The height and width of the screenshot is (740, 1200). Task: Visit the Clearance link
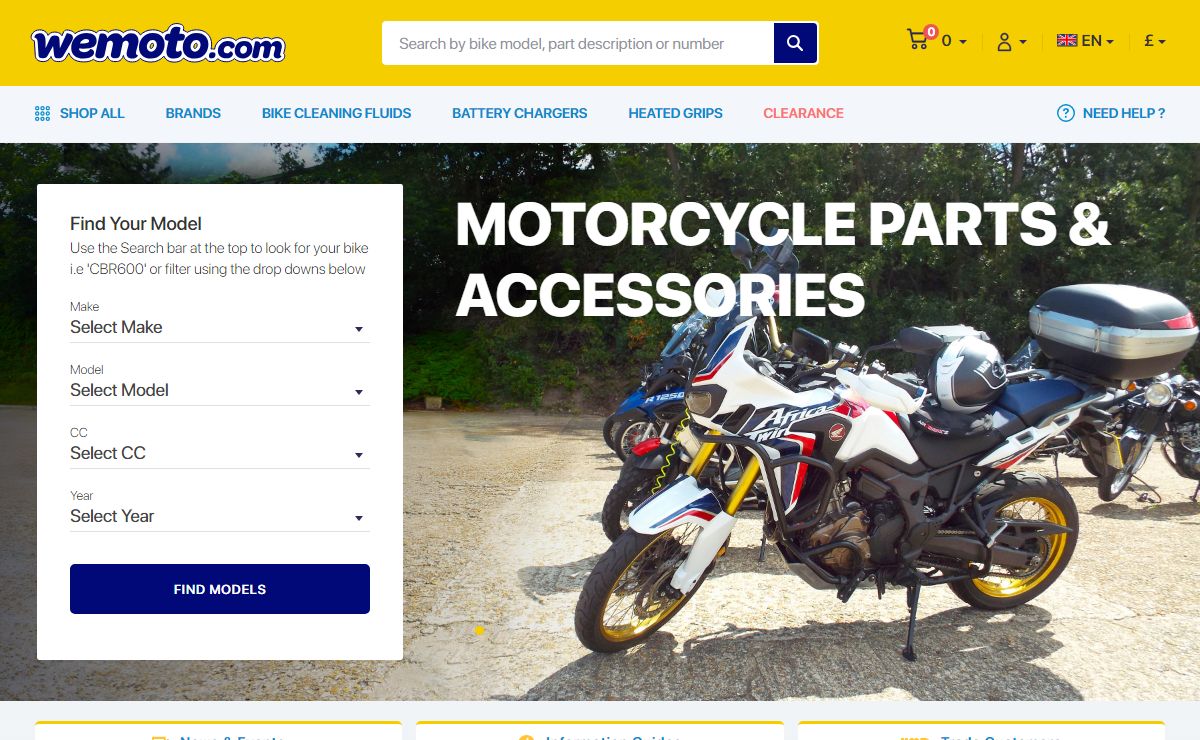(803, 113)
